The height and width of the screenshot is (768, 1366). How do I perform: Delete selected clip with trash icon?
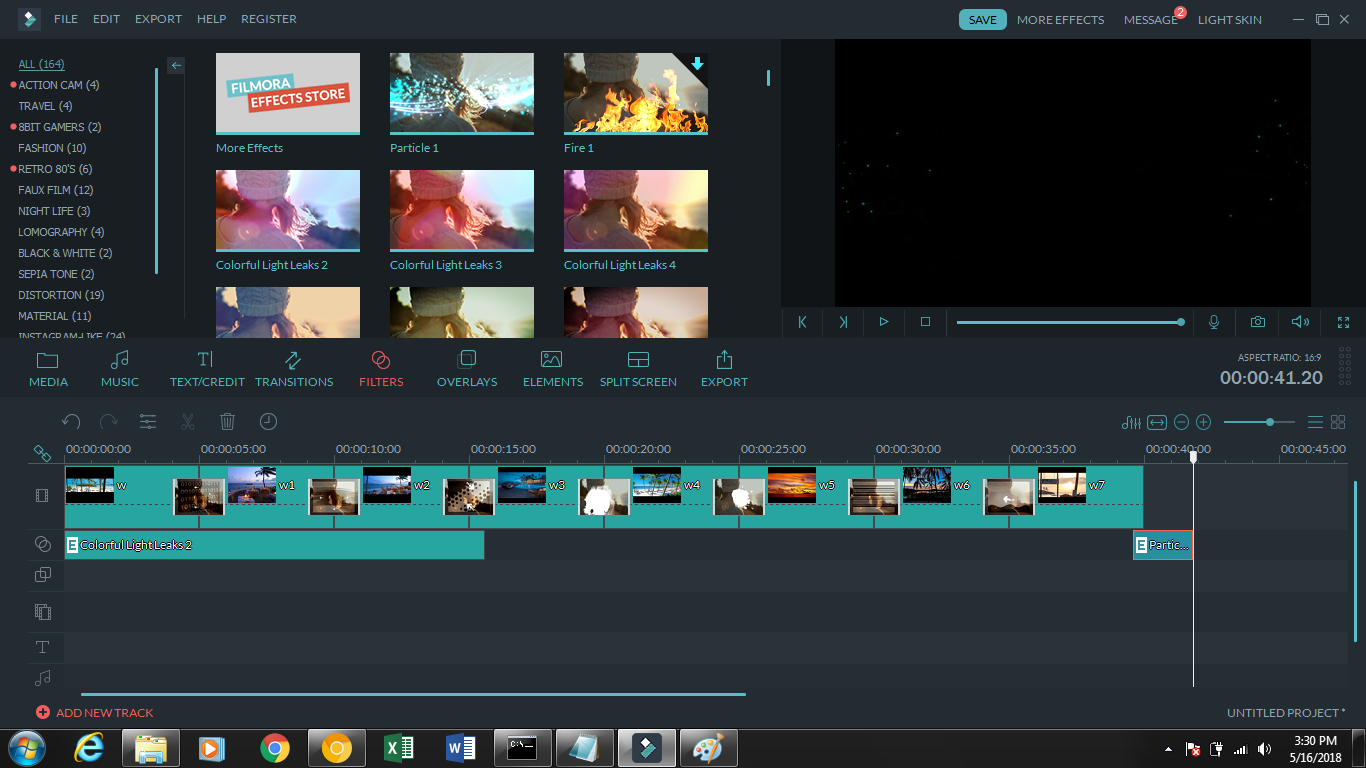point(227,422)
